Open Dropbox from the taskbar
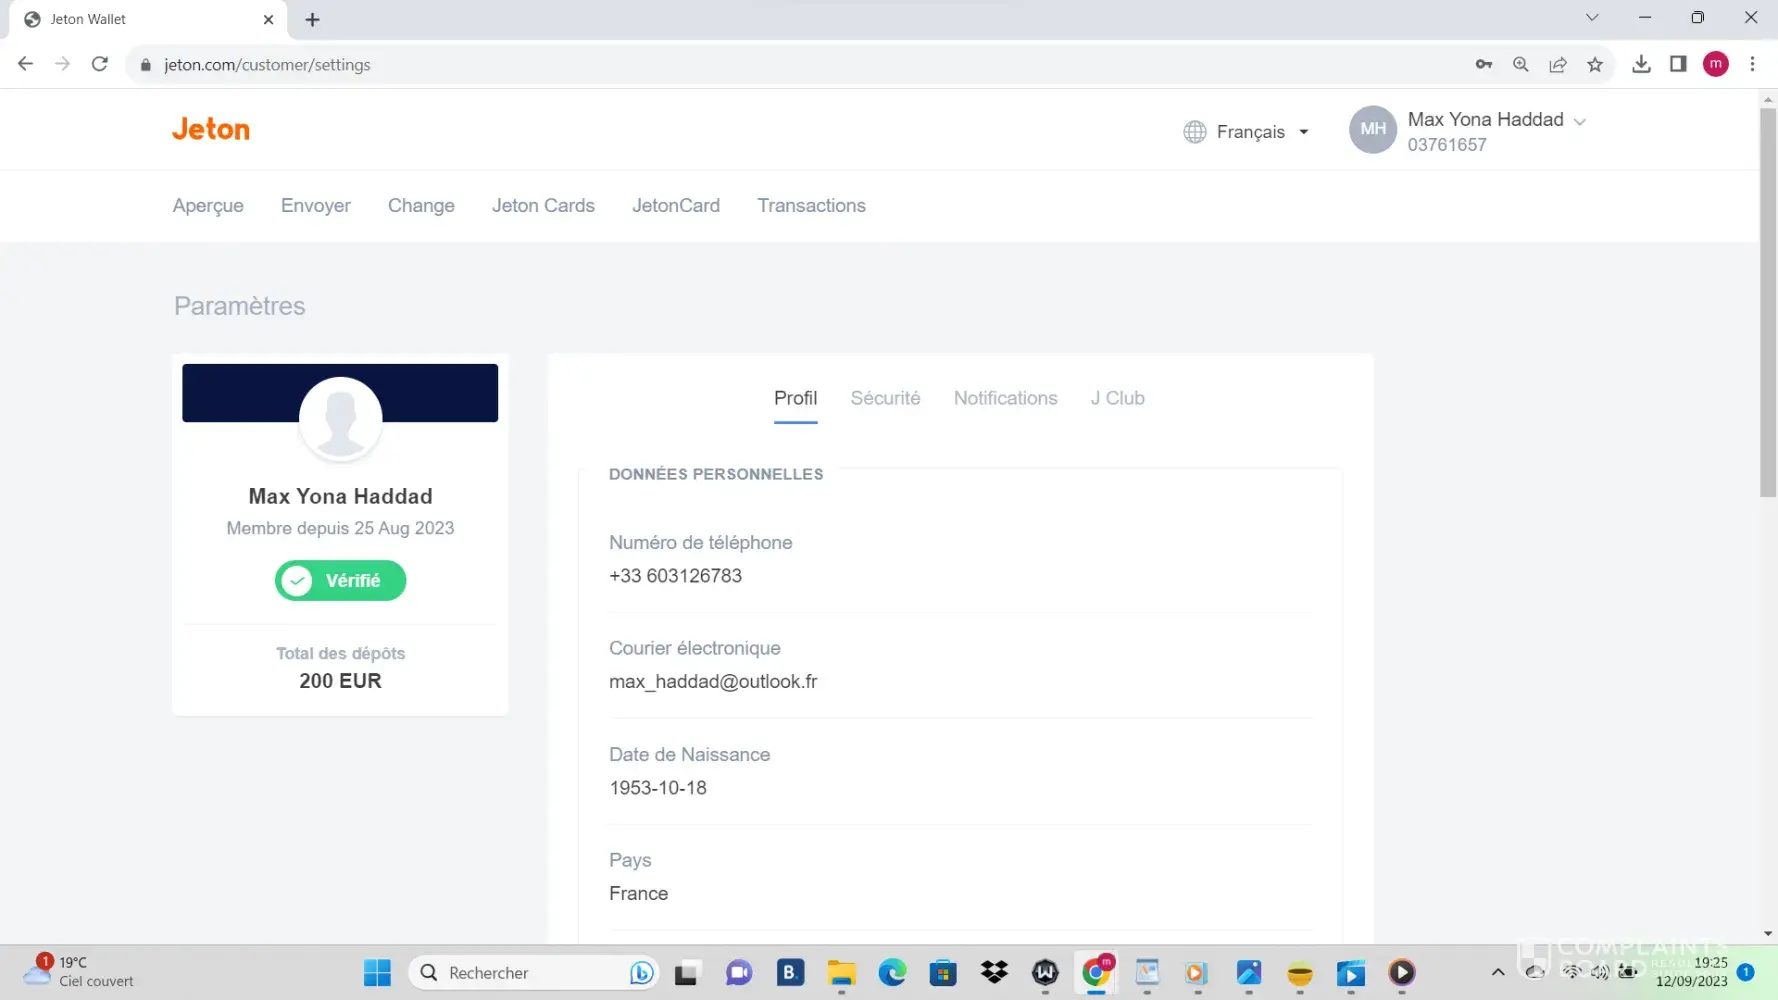 coord(994,972)
